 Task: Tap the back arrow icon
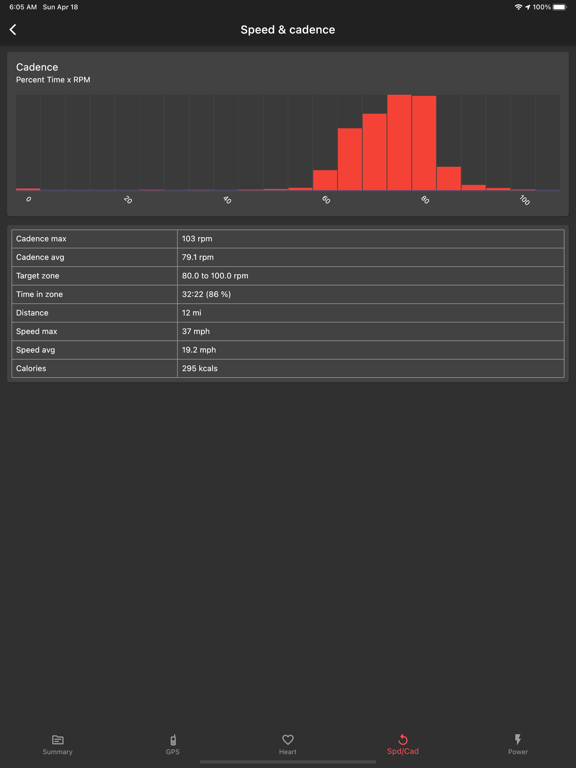13,29
